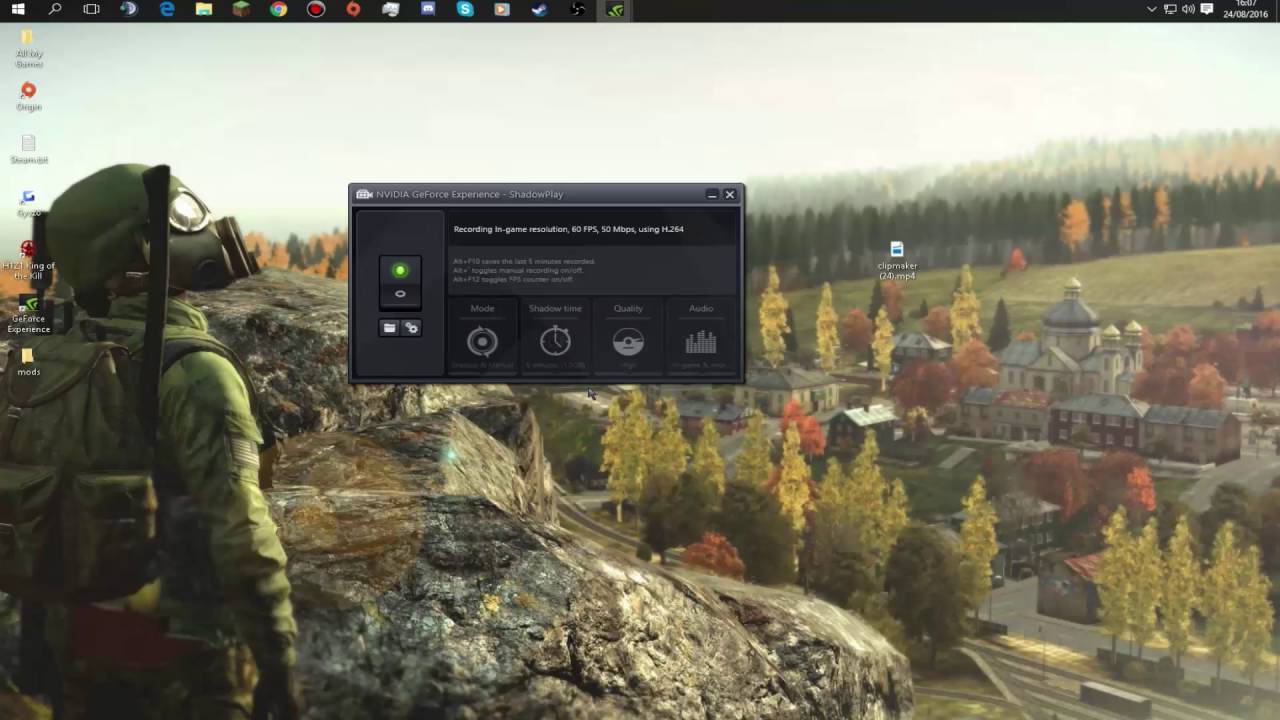Open the Quality setting in ShadowPlay
This screenshot has width=1280, height=720.
628,337
